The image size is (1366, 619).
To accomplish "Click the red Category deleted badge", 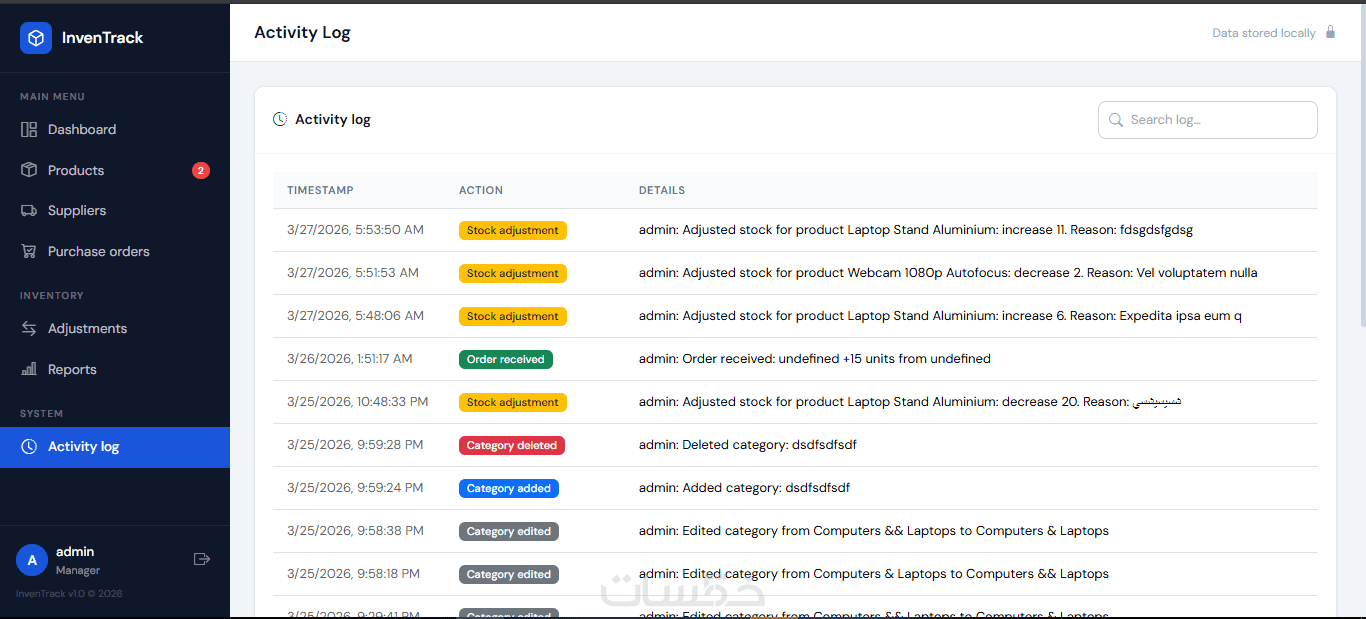I will point(512,445).
